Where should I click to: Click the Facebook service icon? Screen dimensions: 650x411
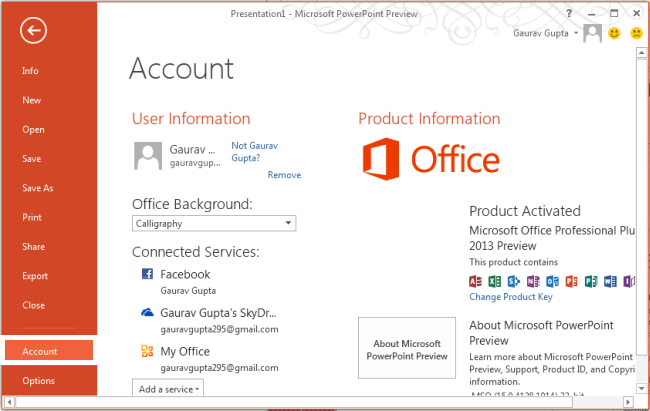(x=147, y=274)
